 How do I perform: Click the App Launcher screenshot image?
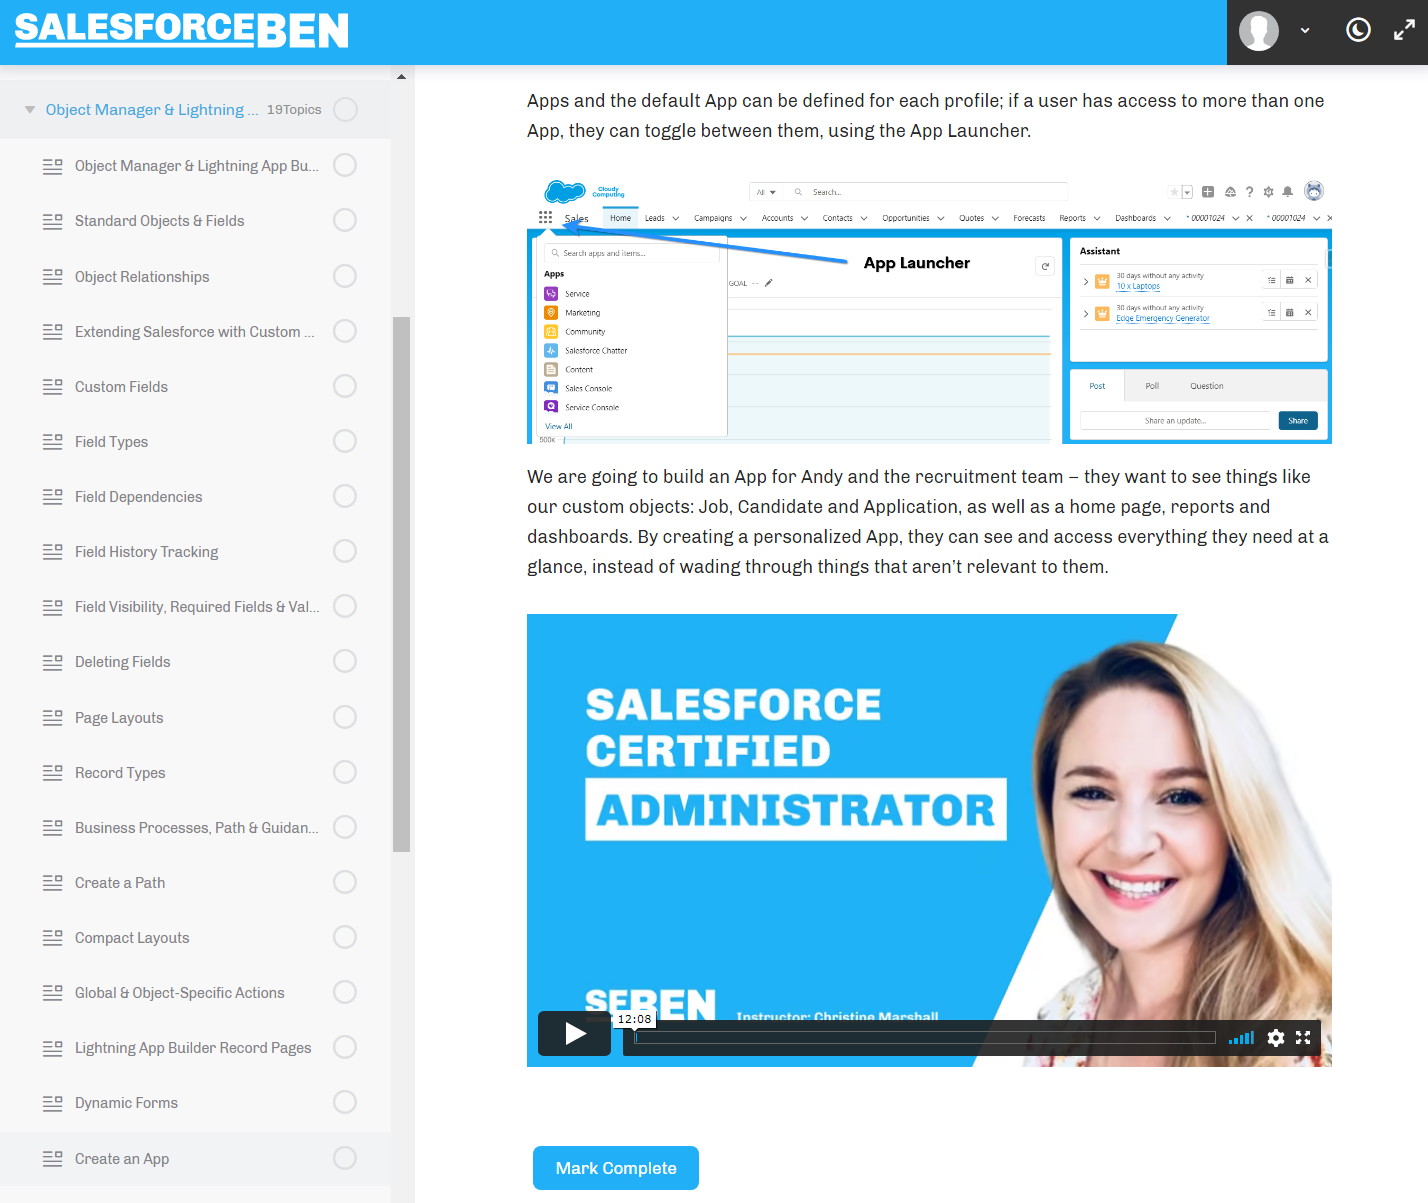point(929,311)
